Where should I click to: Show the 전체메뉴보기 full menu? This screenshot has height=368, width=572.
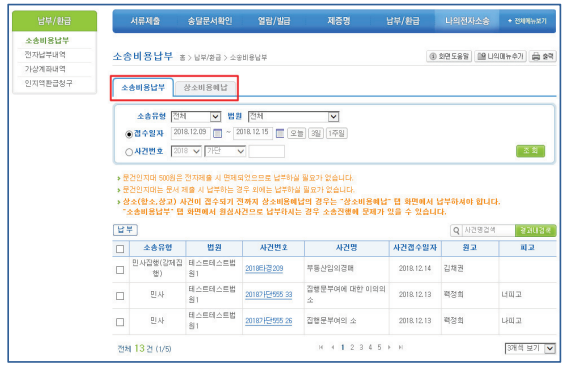point(527,21)
